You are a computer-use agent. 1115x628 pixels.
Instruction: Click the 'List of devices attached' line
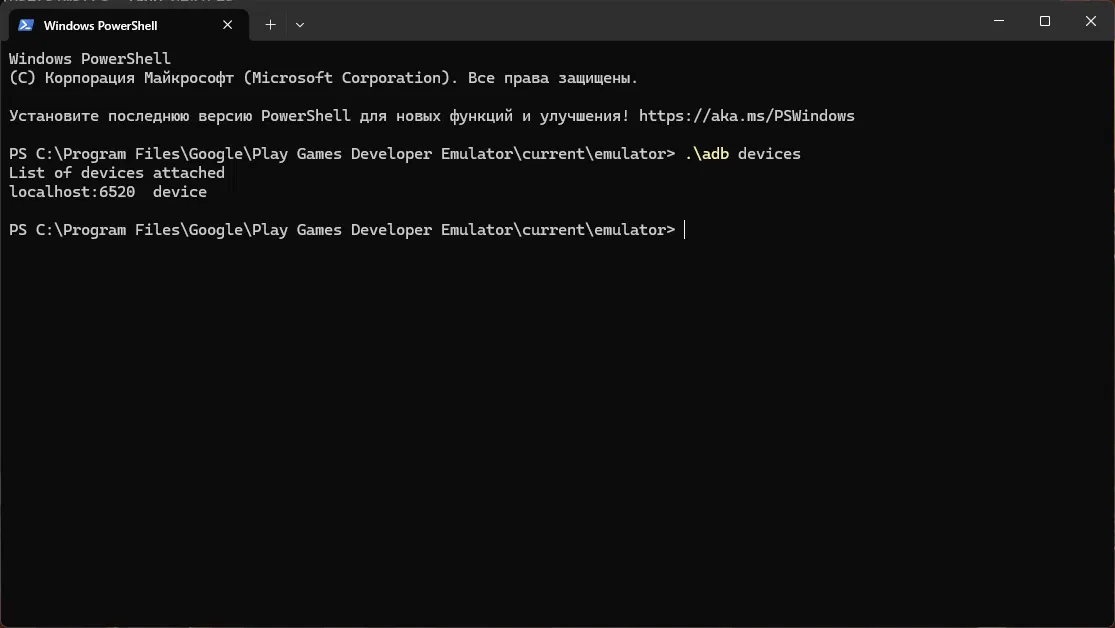click(x=117, y=173)
